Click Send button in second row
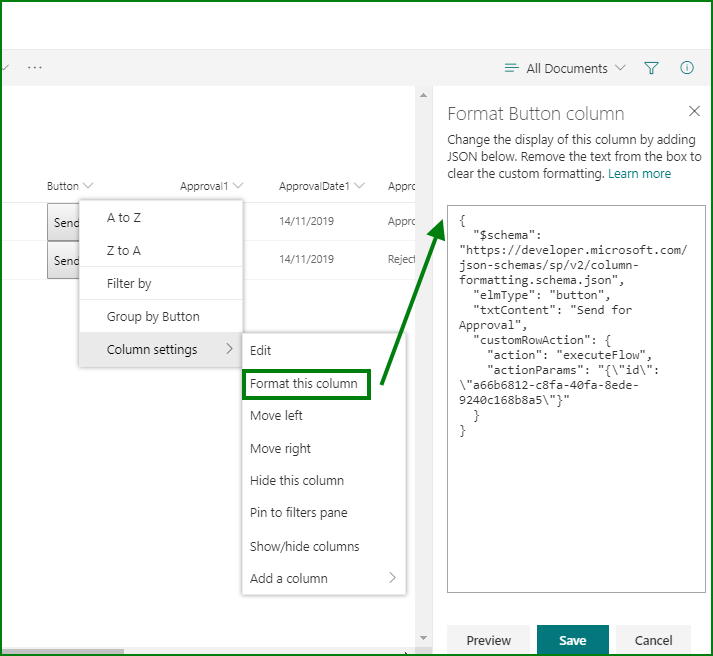 [64, 260]
